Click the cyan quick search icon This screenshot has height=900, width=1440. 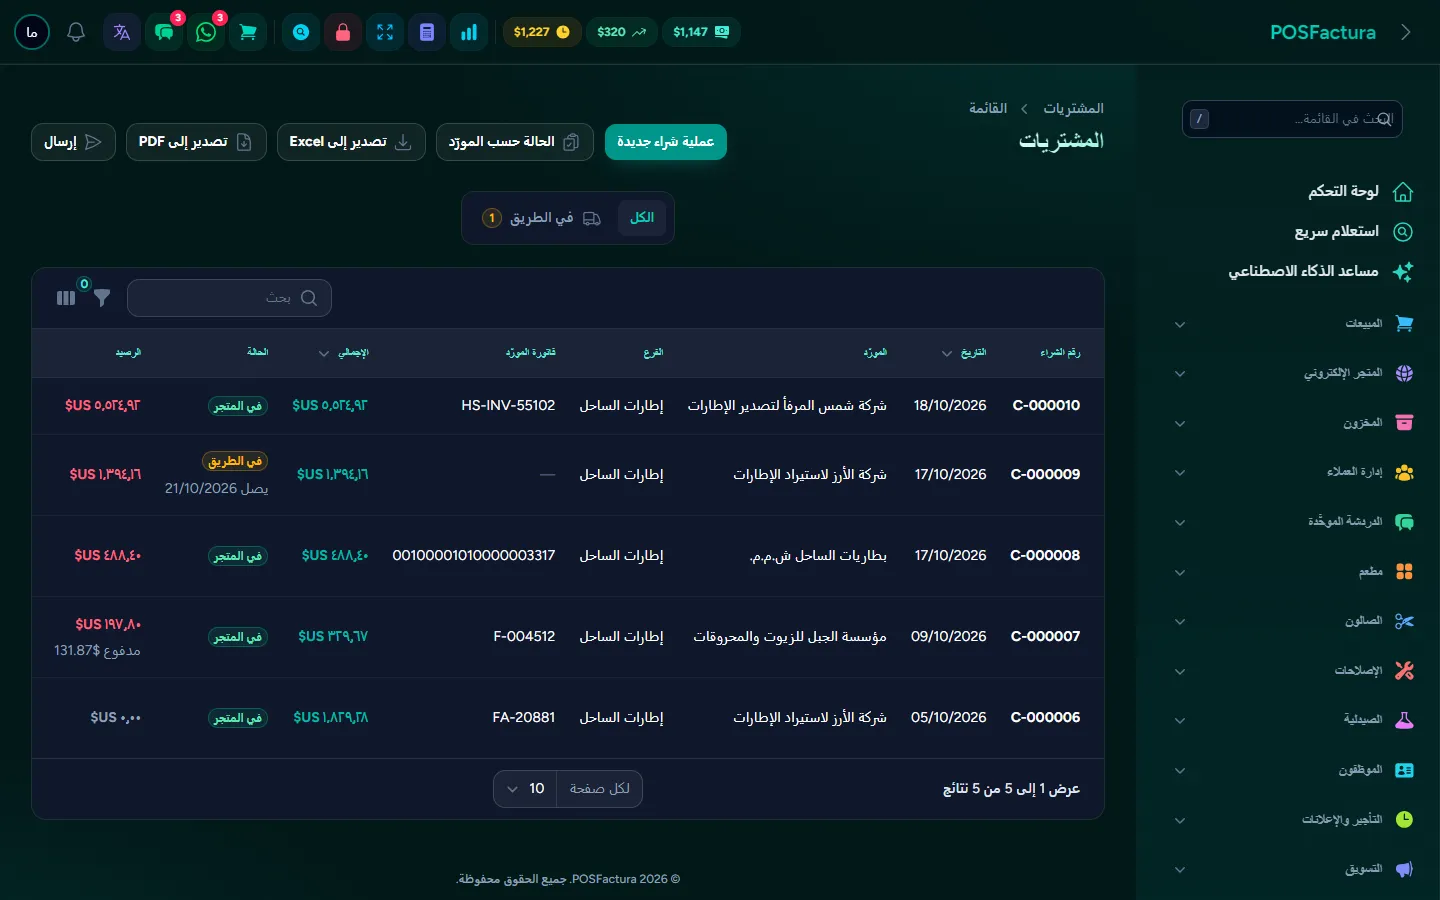301,32
